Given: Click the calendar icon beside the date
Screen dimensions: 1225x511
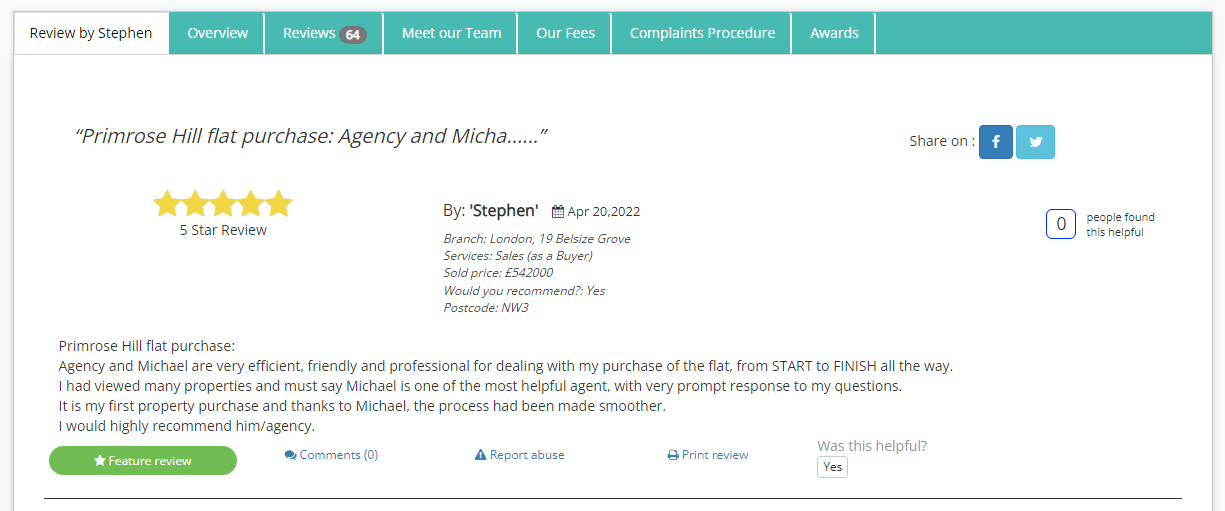Looking at the screenshot, I should click(x=558, y=212).
